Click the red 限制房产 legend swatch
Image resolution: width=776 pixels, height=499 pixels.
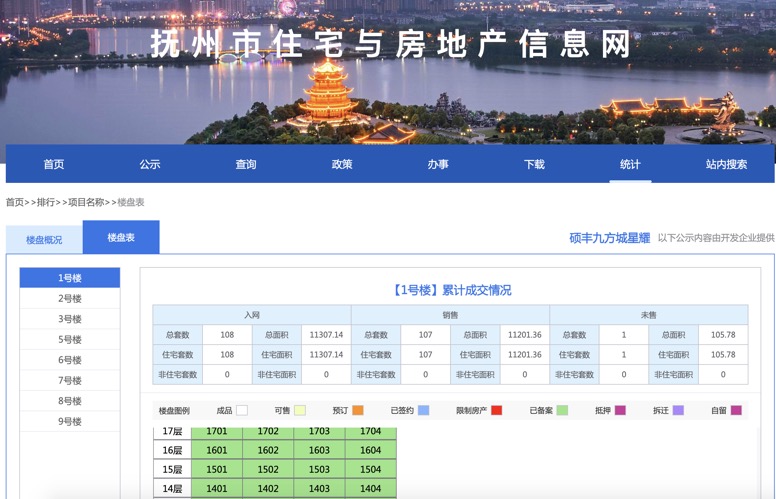497,411
